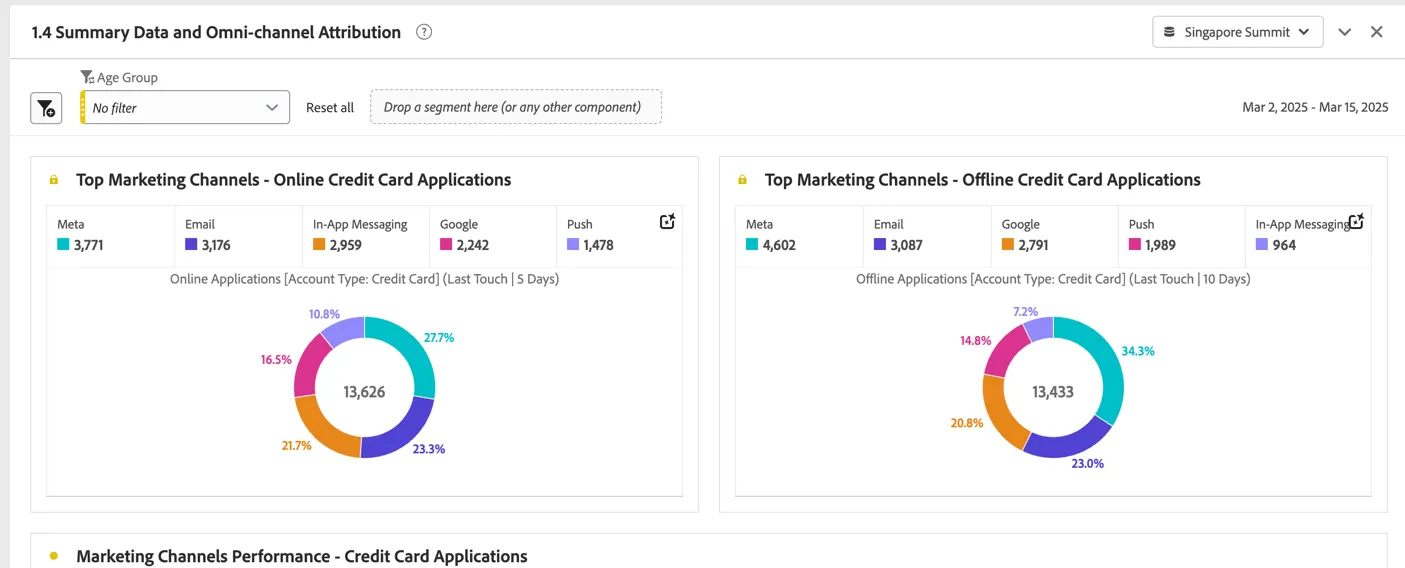Click the AI insights icon on Online donut chart
Image resolution: width=1405 pixels, height=568 pixels.
click(668, 222)
